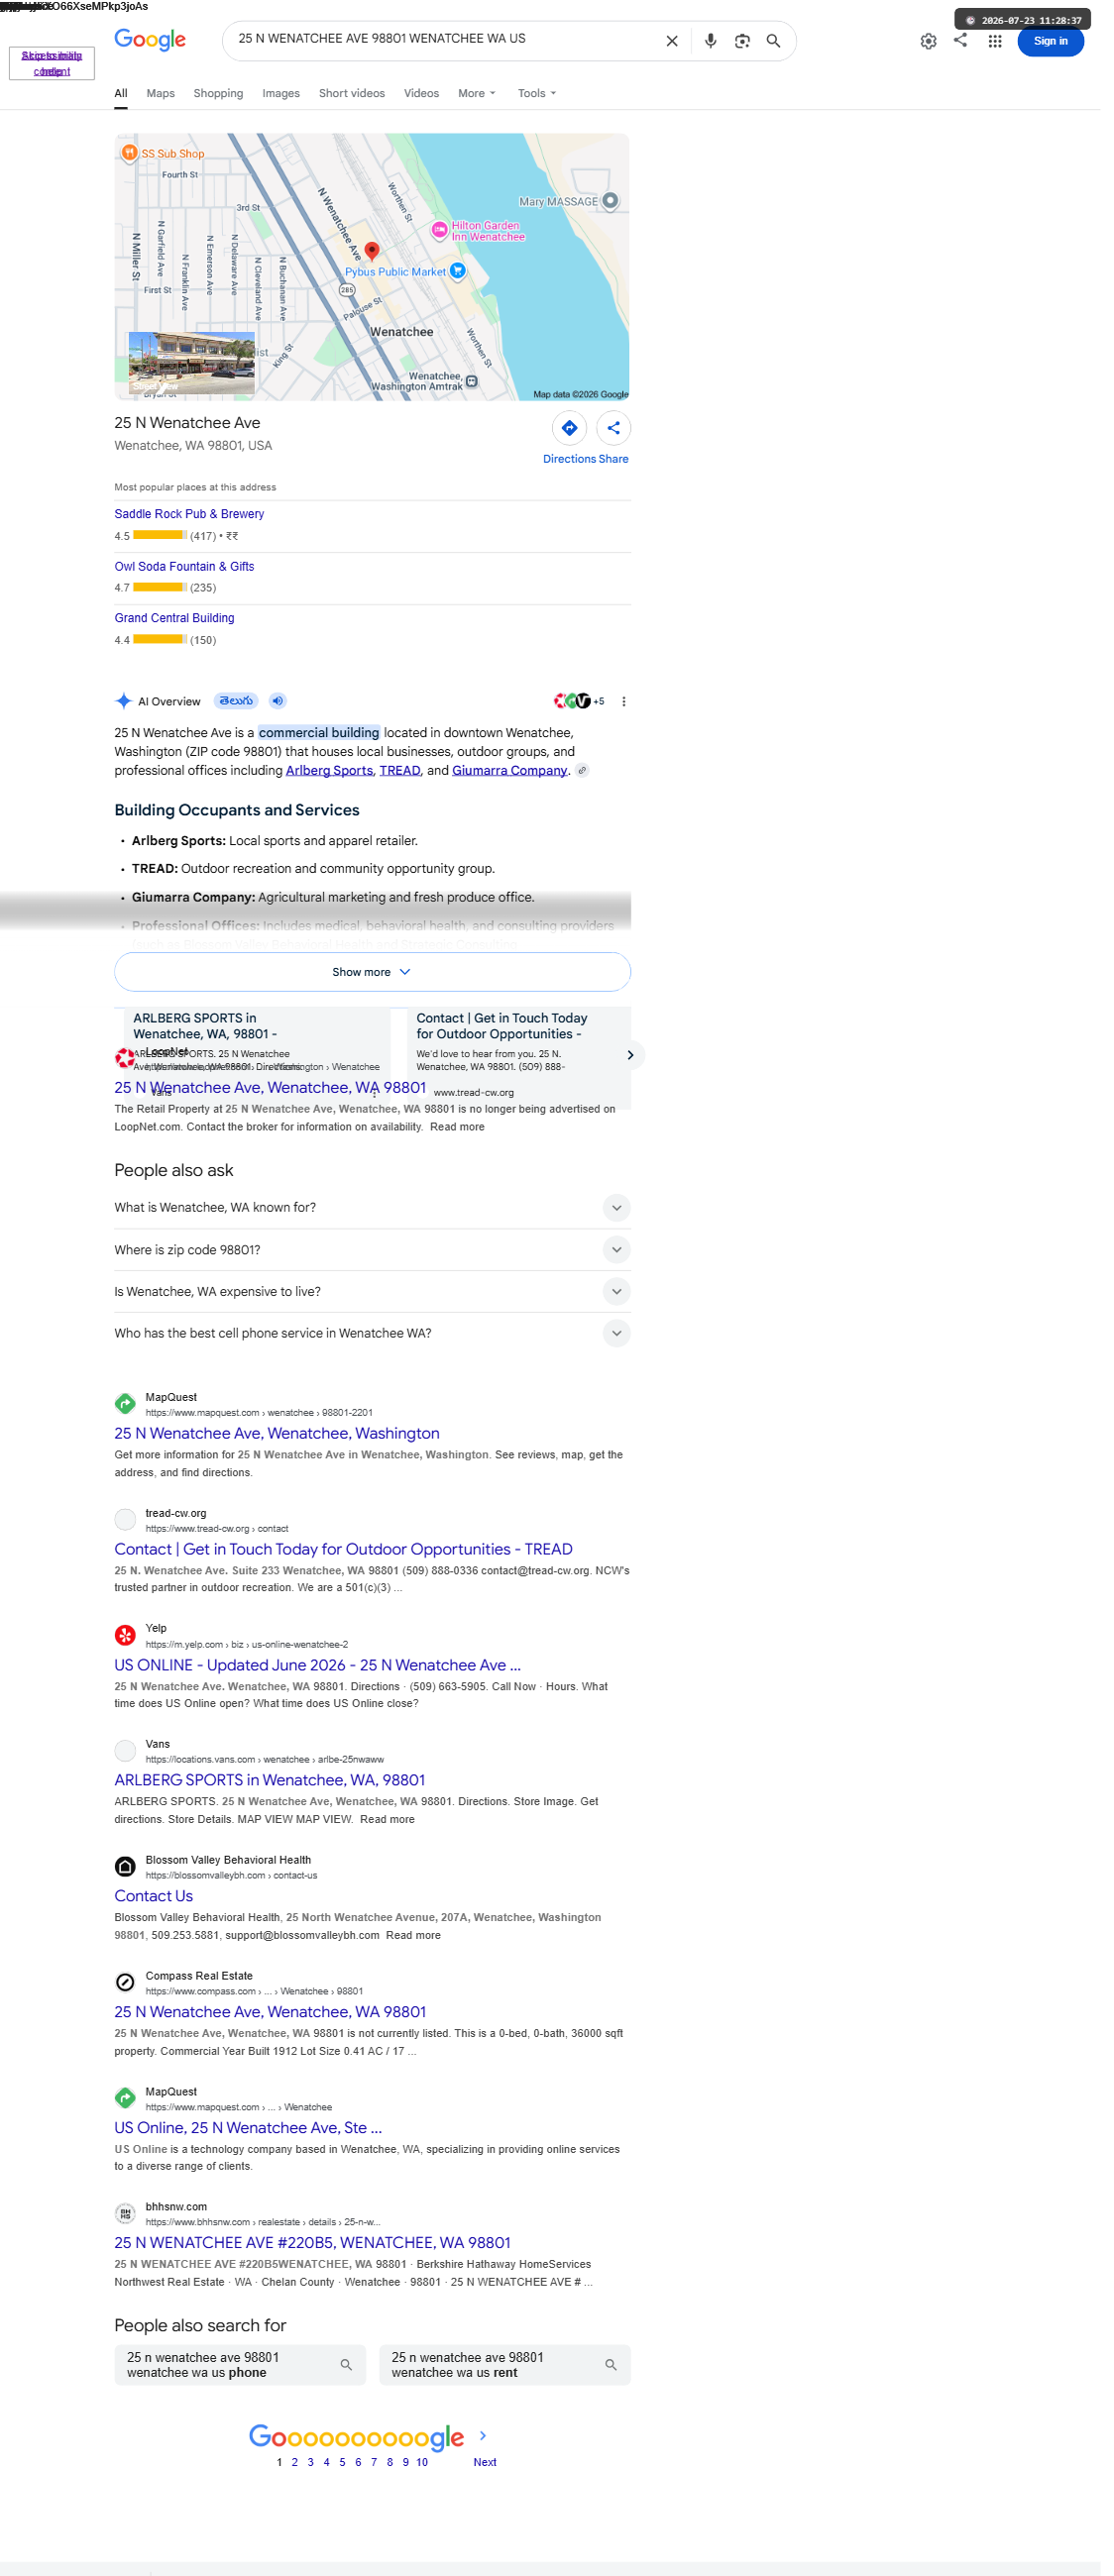Viewport: 1114px width, 2576px height.
Task: Select the All results tab
Action: coord(122,94)
